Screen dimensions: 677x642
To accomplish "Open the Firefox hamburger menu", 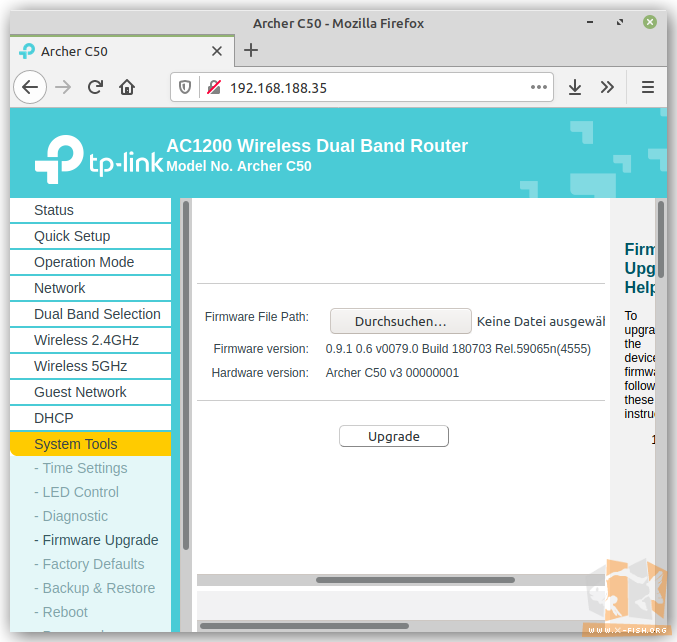I will point(647,87).
